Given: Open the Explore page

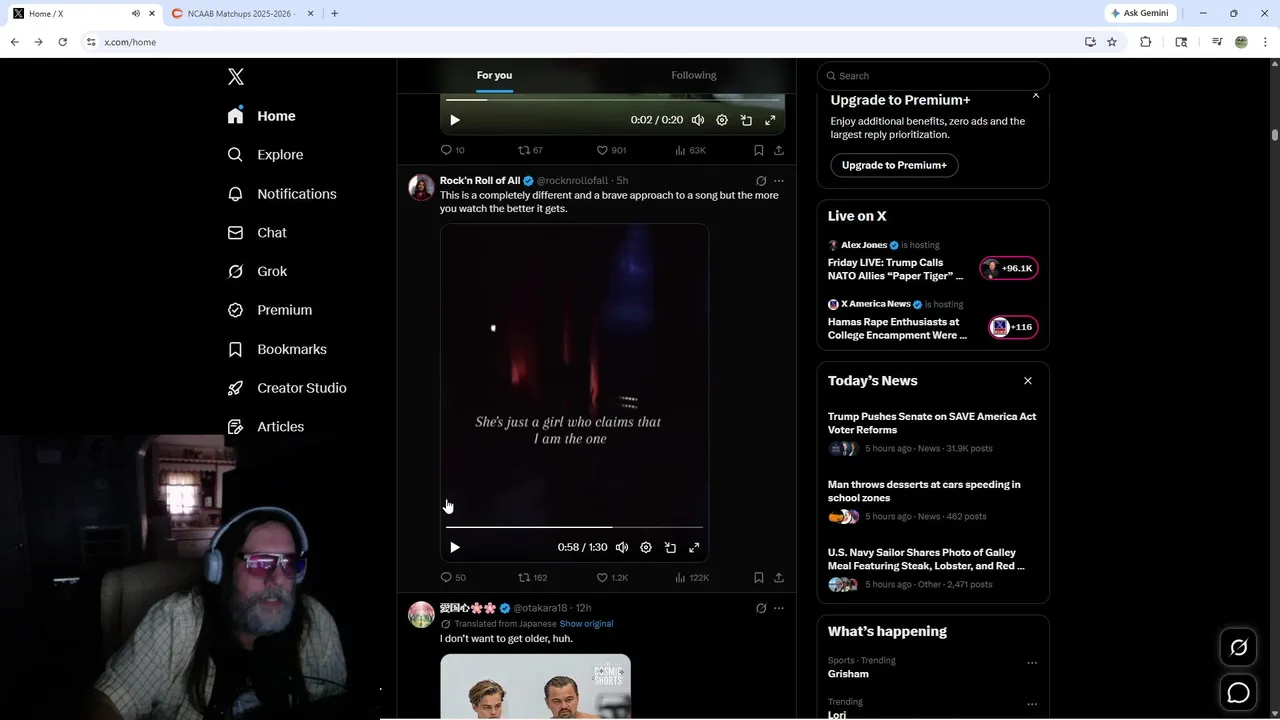Looking at the screenshot, I should point(265,155).
